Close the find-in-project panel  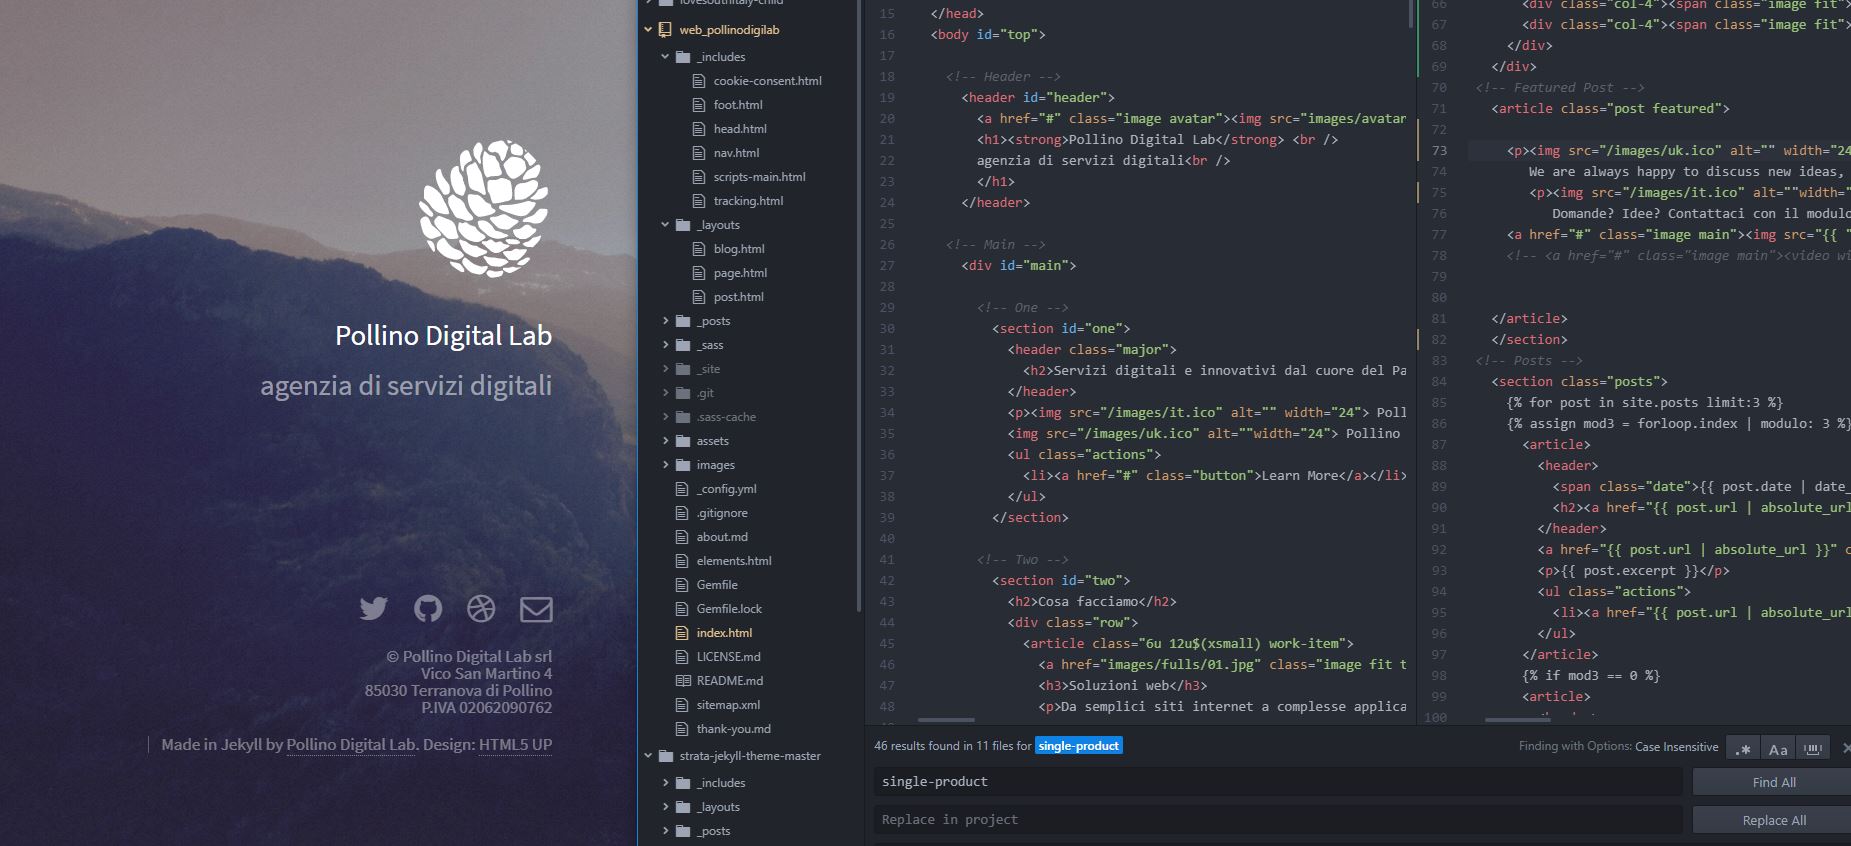pos(1845,748)
